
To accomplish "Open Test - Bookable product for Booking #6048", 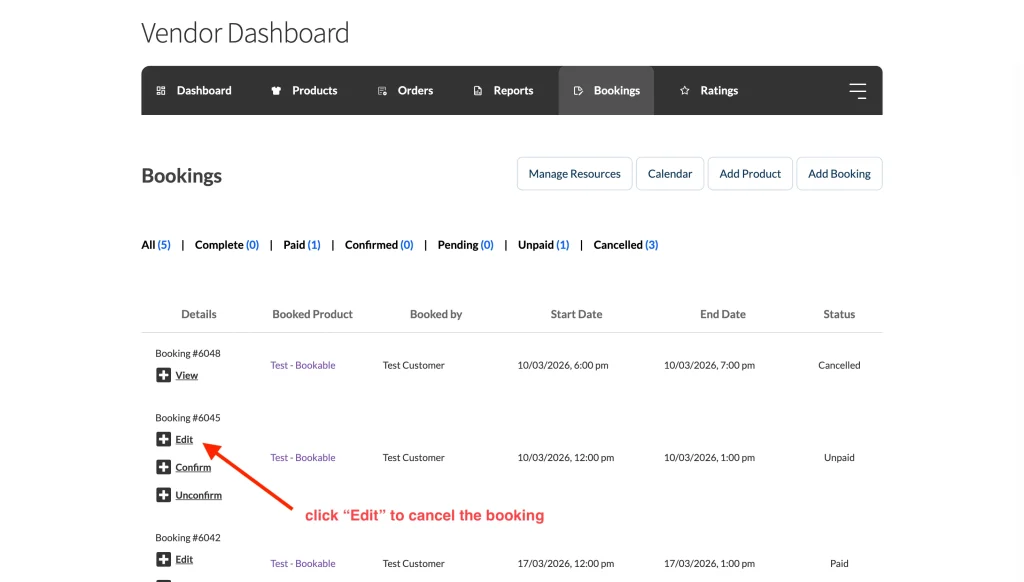I will pyautogui.click(x=303, y=365).
